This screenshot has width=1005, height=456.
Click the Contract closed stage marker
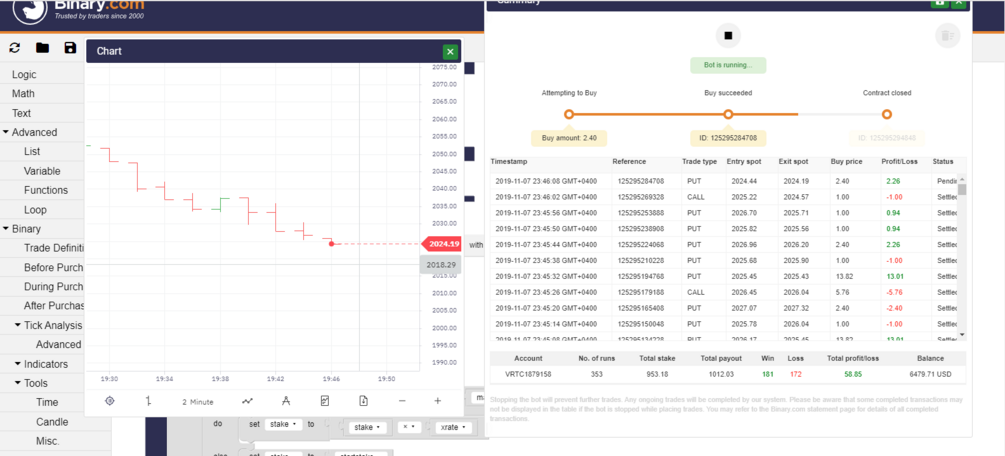(886, 114)
